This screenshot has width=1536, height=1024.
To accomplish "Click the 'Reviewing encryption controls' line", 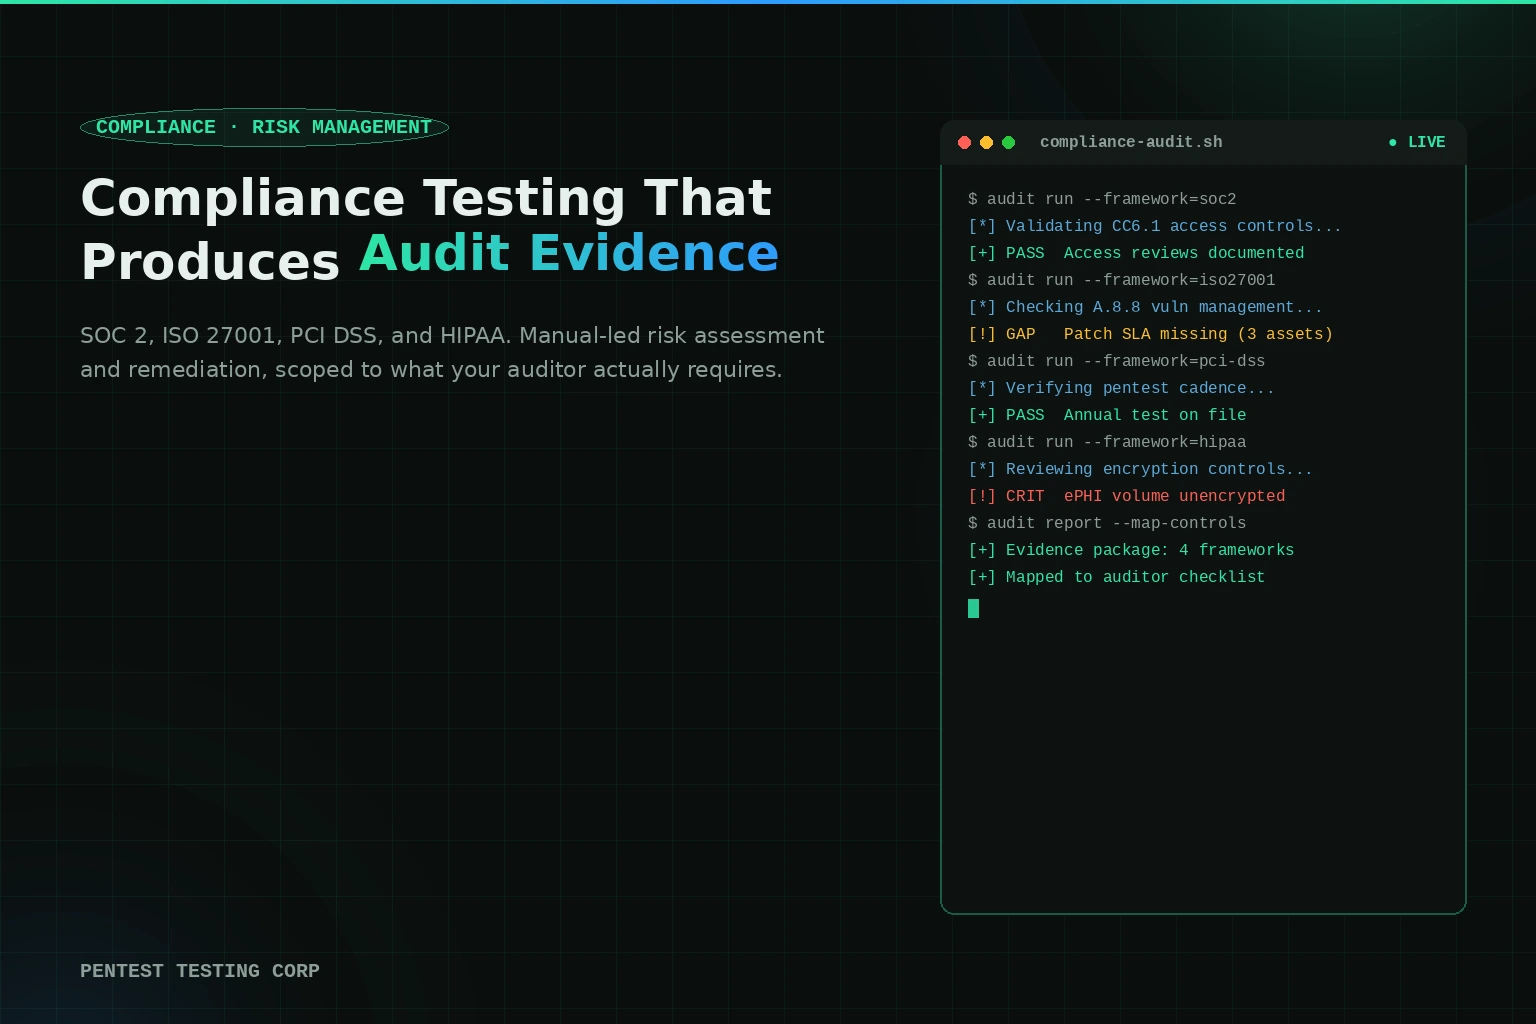I will click(x=1140, y=469).
